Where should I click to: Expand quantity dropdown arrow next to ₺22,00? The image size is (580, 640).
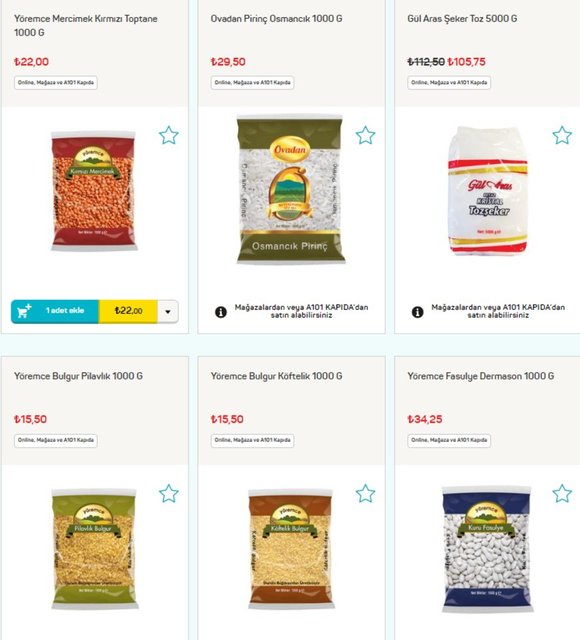click(x=168, y=311)
